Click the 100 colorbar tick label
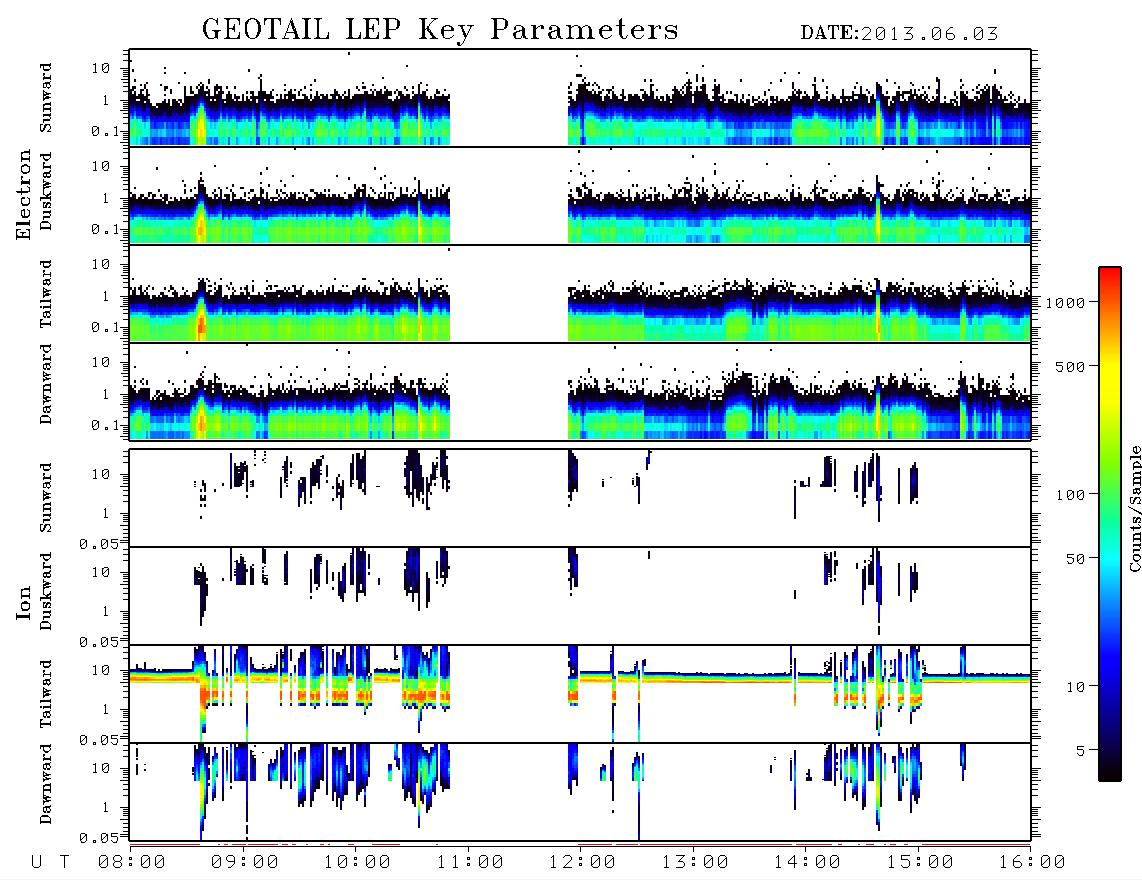The width and height of the screenshot is (1142, 880). point(1071,495)
